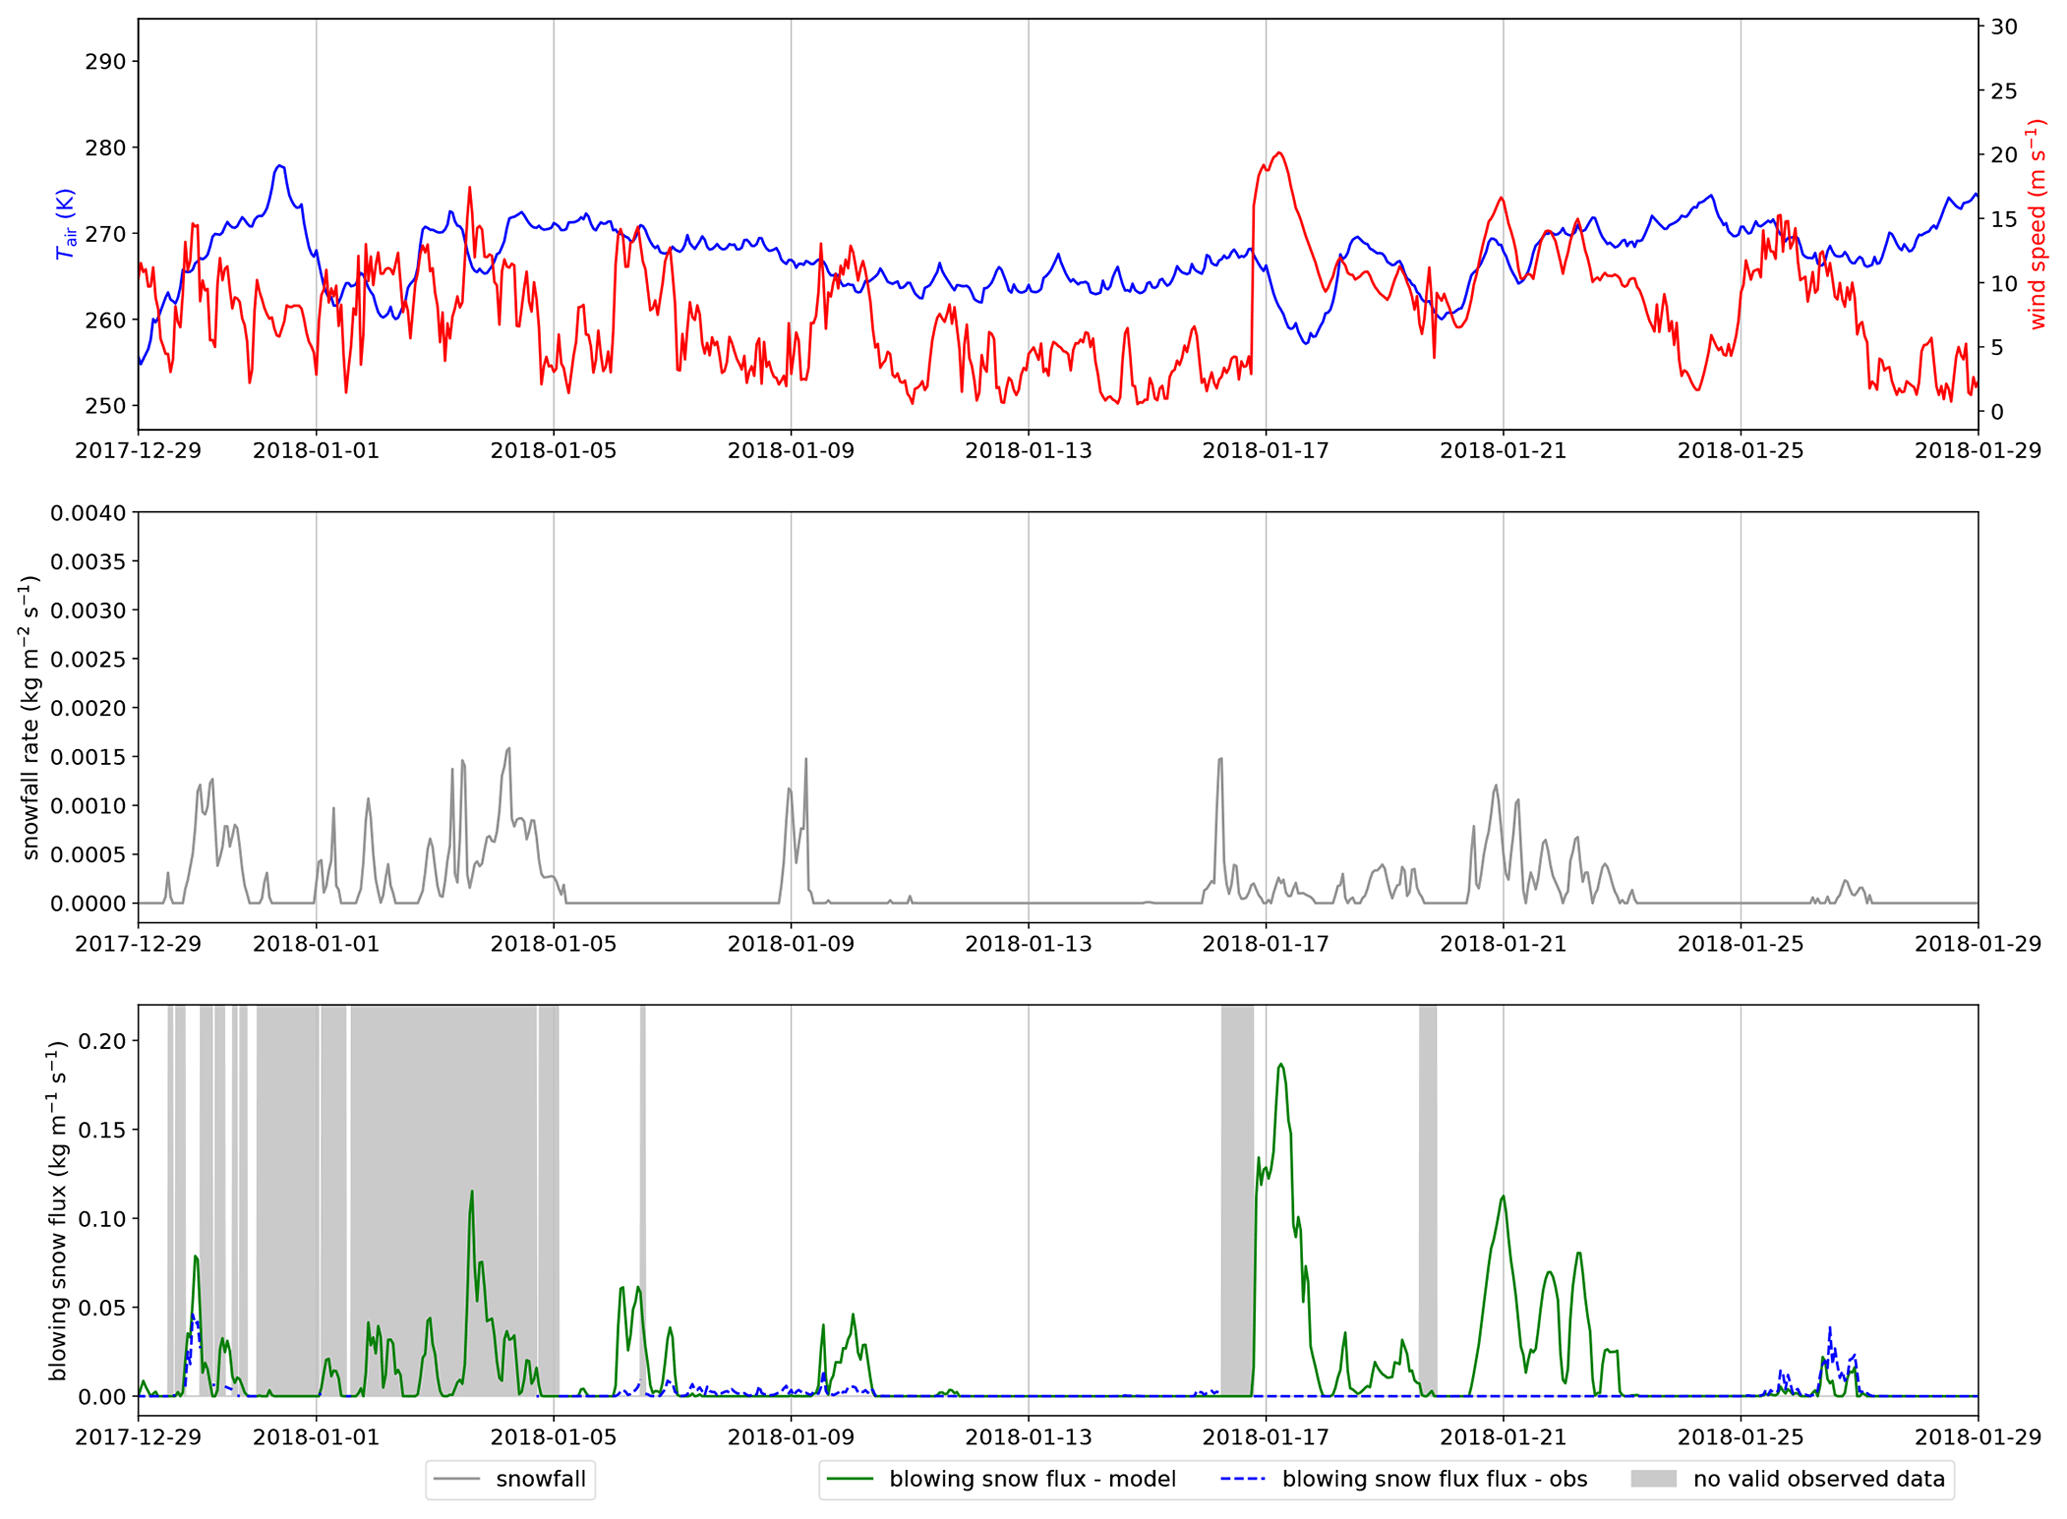This screenshot has height=1519, width=2067.
Task: Click the blowing snow flux y-axis label
Action: (x=58, y=1210)
